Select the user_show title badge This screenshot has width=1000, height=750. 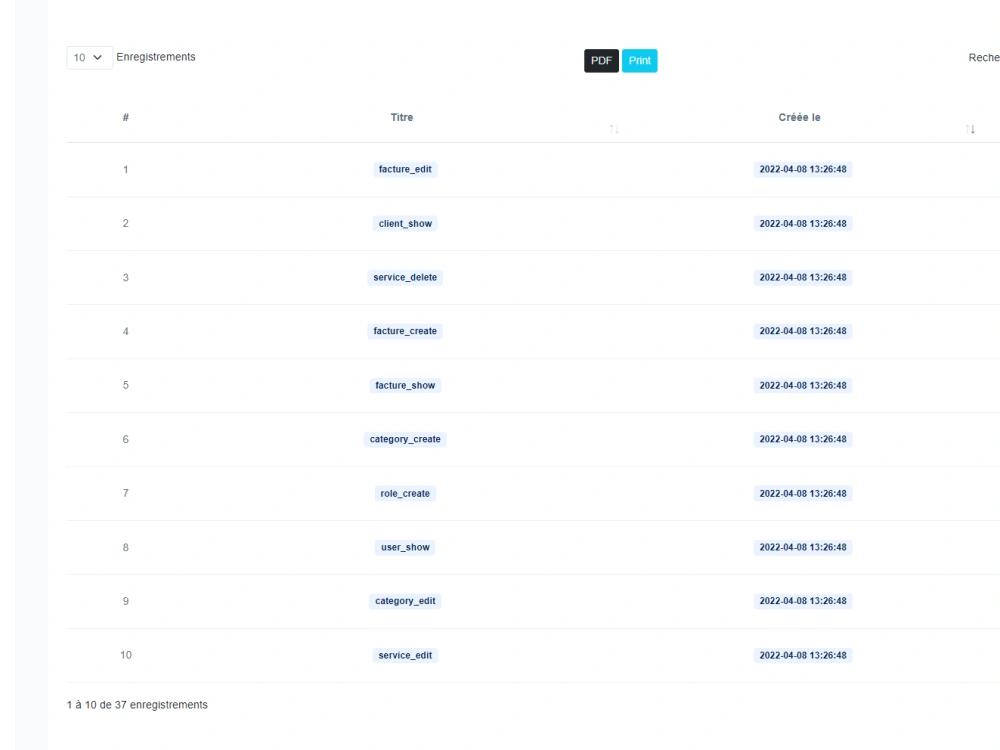point(405,547)
